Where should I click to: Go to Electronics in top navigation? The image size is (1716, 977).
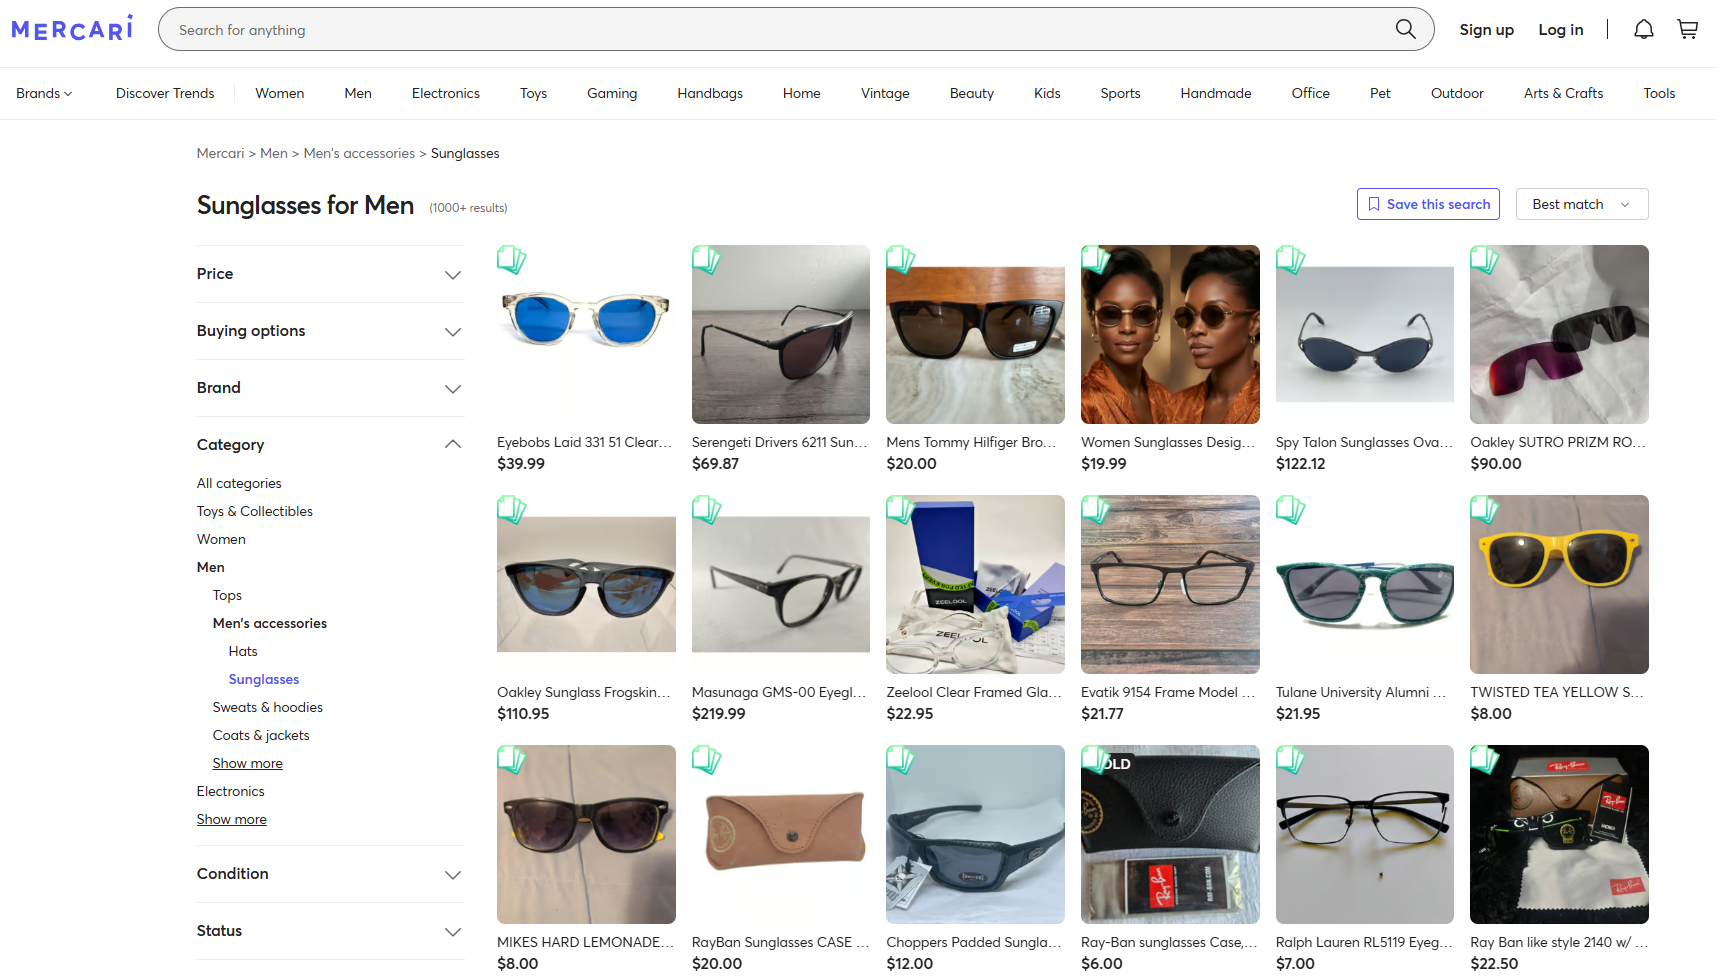click(446, 93)
